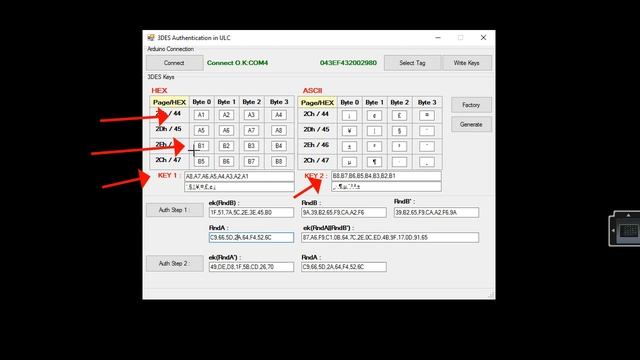The width and height of the screenshot is (640, 360).
Task: Click the RndB' field starting 39,B2,65
Action: 436,212
